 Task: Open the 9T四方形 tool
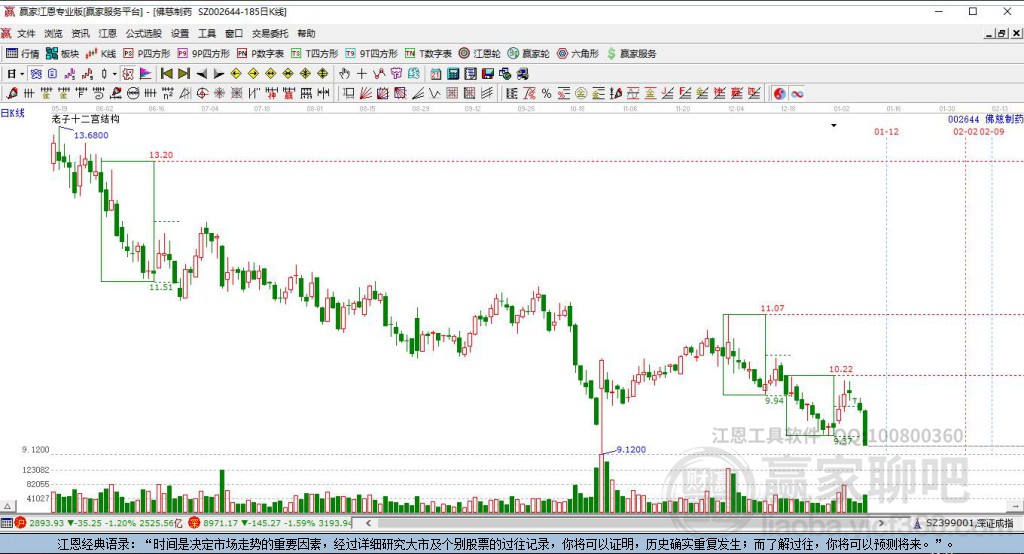[x=372, y=54]
